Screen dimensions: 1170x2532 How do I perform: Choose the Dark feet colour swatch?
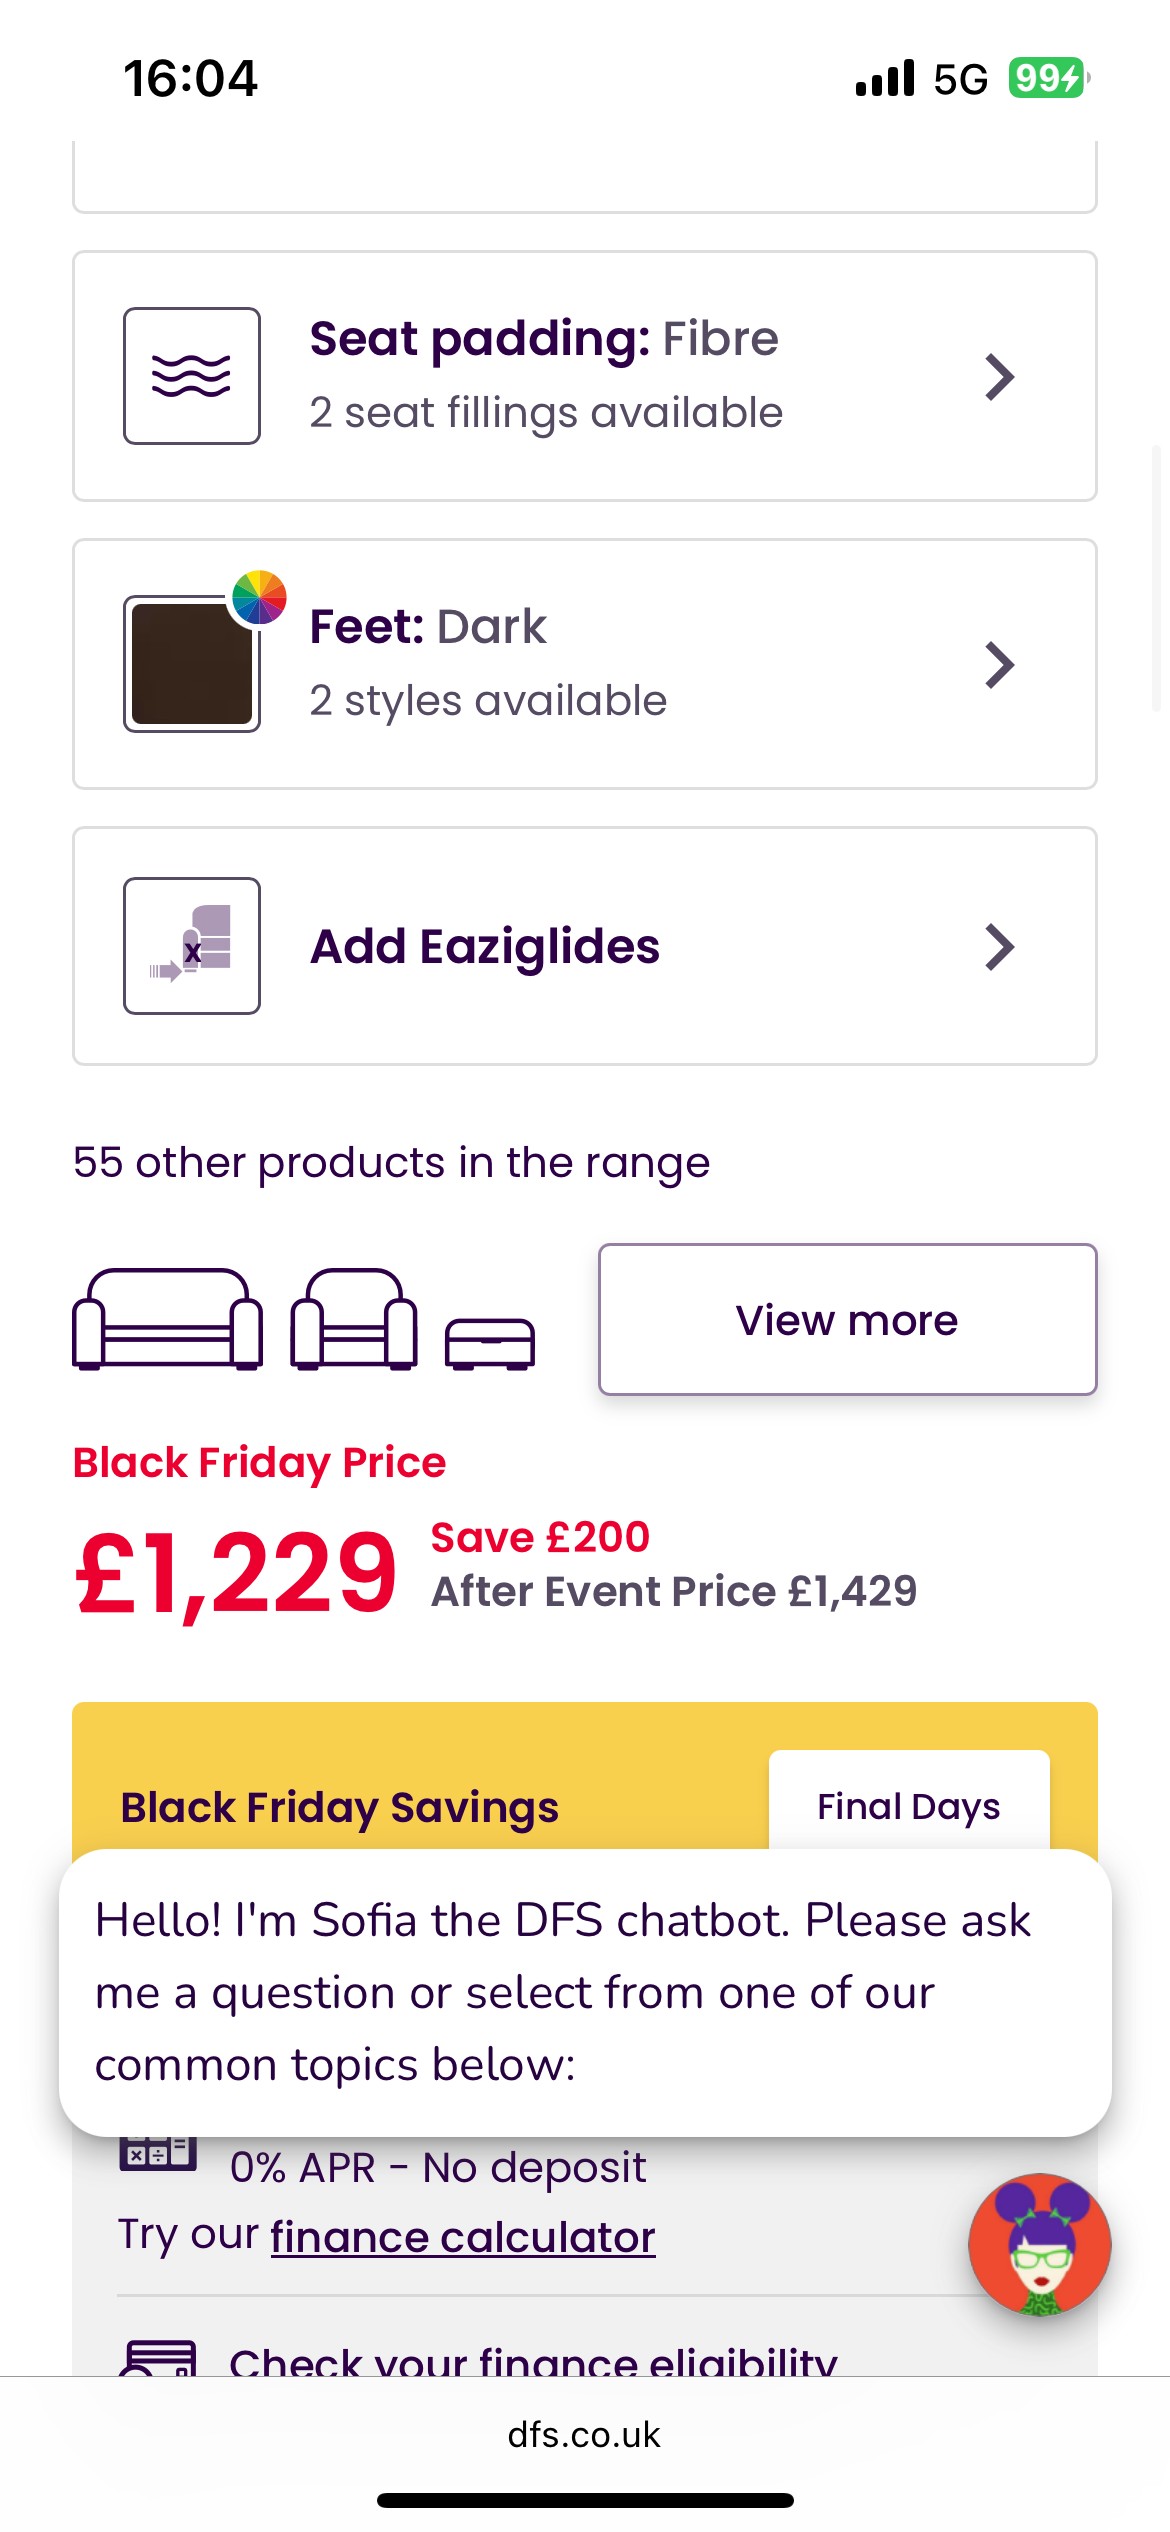(x=191, y=665)
